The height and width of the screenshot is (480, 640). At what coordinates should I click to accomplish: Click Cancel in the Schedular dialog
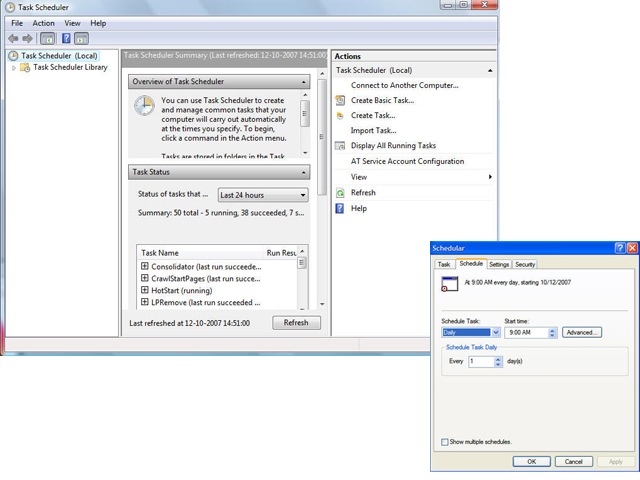pyautogui.click(x=573, y=462)
